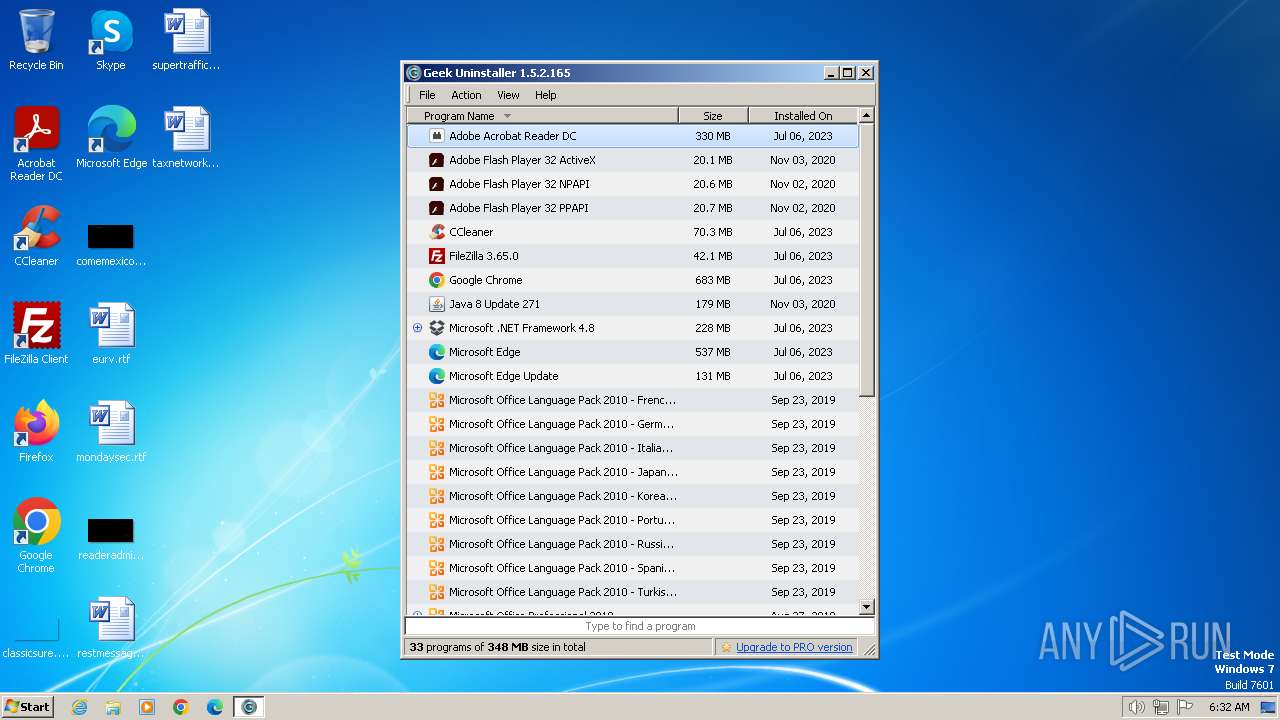This screenshot has height=720, width=1280.
Task: Open the File menu
Action: pos(427,95)
